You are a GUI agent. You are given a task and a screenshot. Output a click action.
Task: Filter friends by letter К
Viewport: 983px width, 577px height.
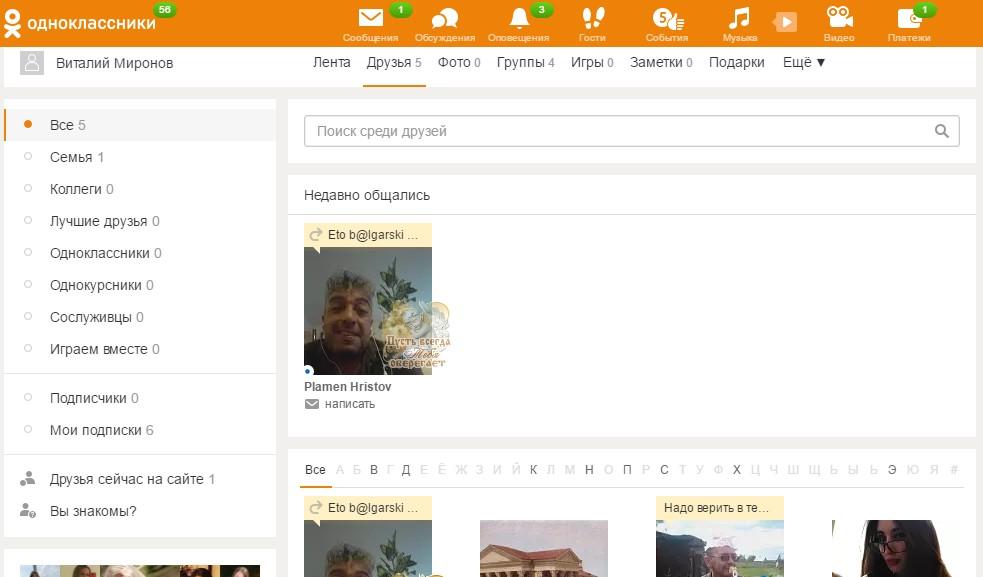point(533,470)
